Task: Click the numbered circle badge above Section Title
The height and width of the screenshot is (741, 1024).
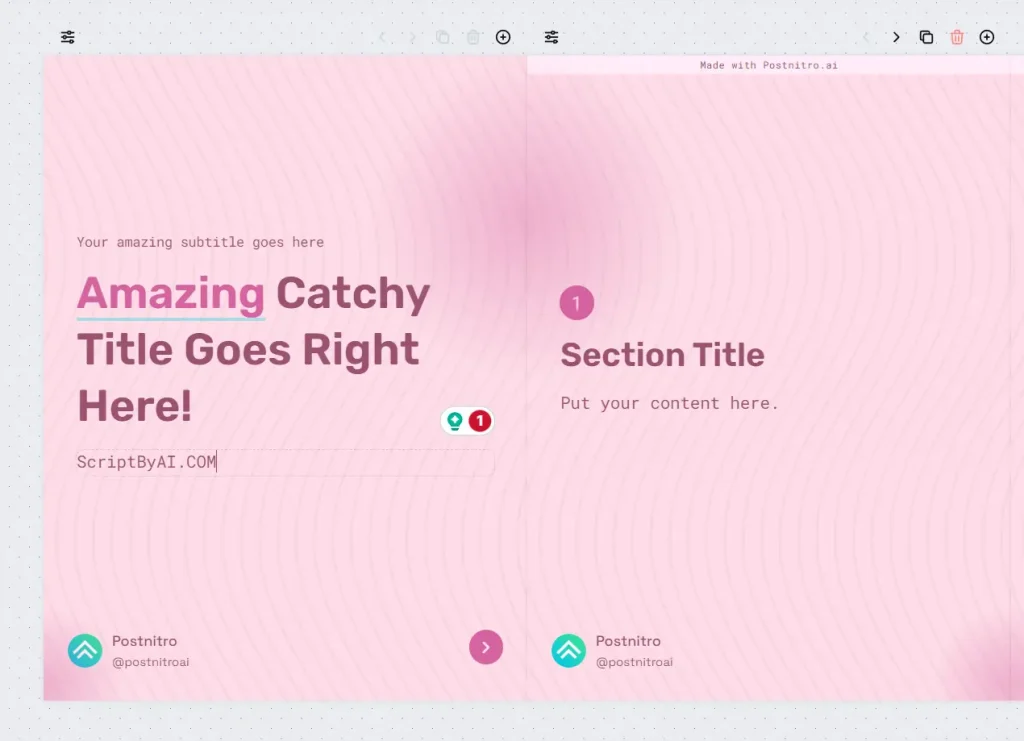Action: click(576, 303)
